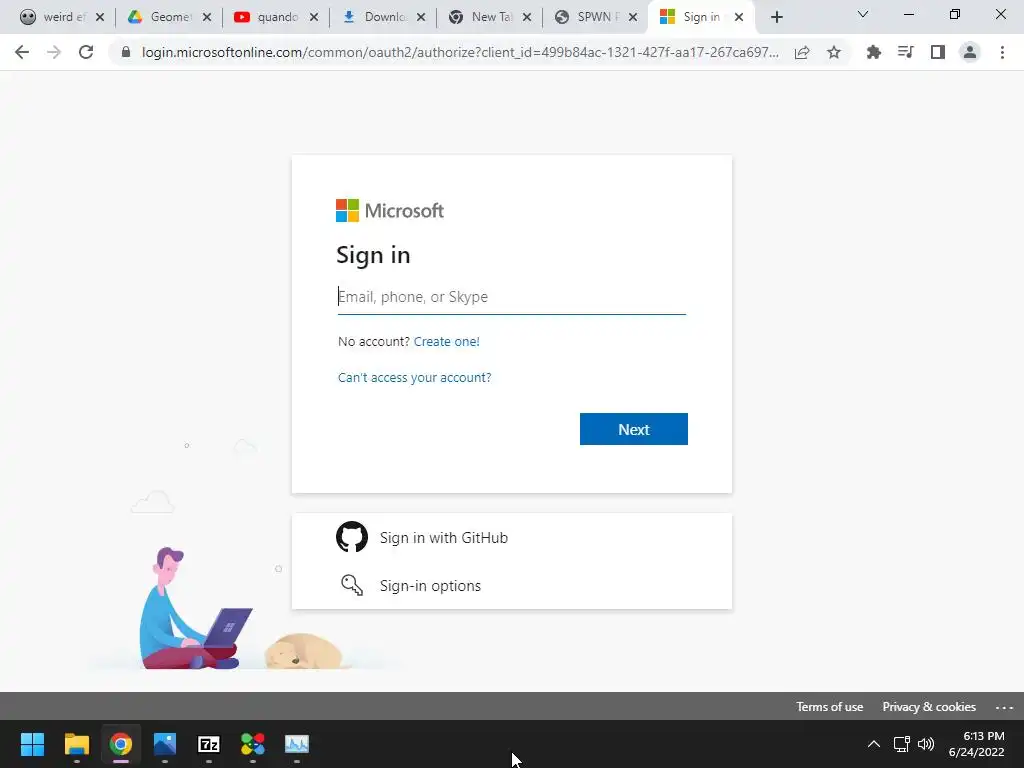Click the Microsoft logo
The image size is (1024, 768).
390,210
